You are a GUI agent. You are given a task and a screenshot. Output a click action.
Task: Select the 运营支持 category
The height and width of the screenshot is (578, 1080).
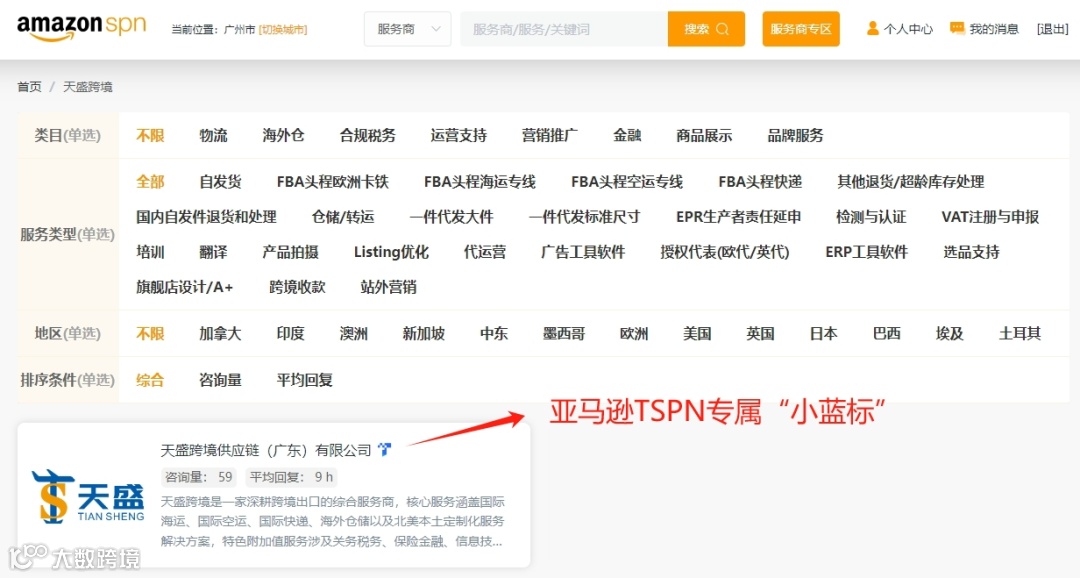(x=459, y=136)
